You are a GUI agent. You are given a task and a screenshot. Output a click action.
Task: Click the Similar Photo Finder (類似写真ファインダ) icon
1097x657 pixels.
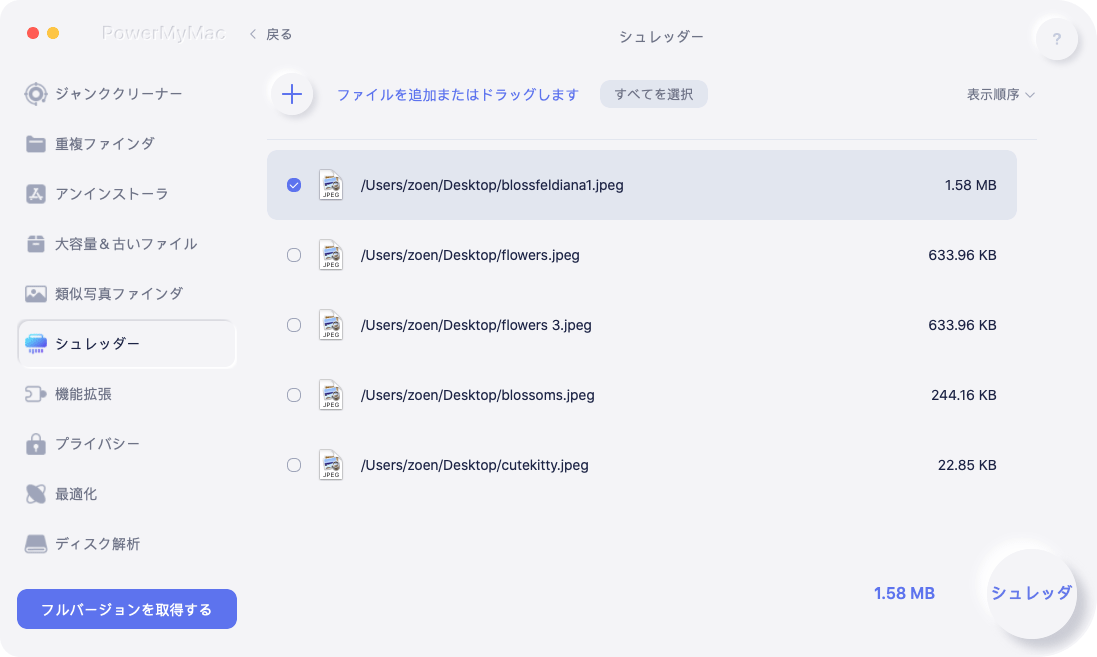36,294
